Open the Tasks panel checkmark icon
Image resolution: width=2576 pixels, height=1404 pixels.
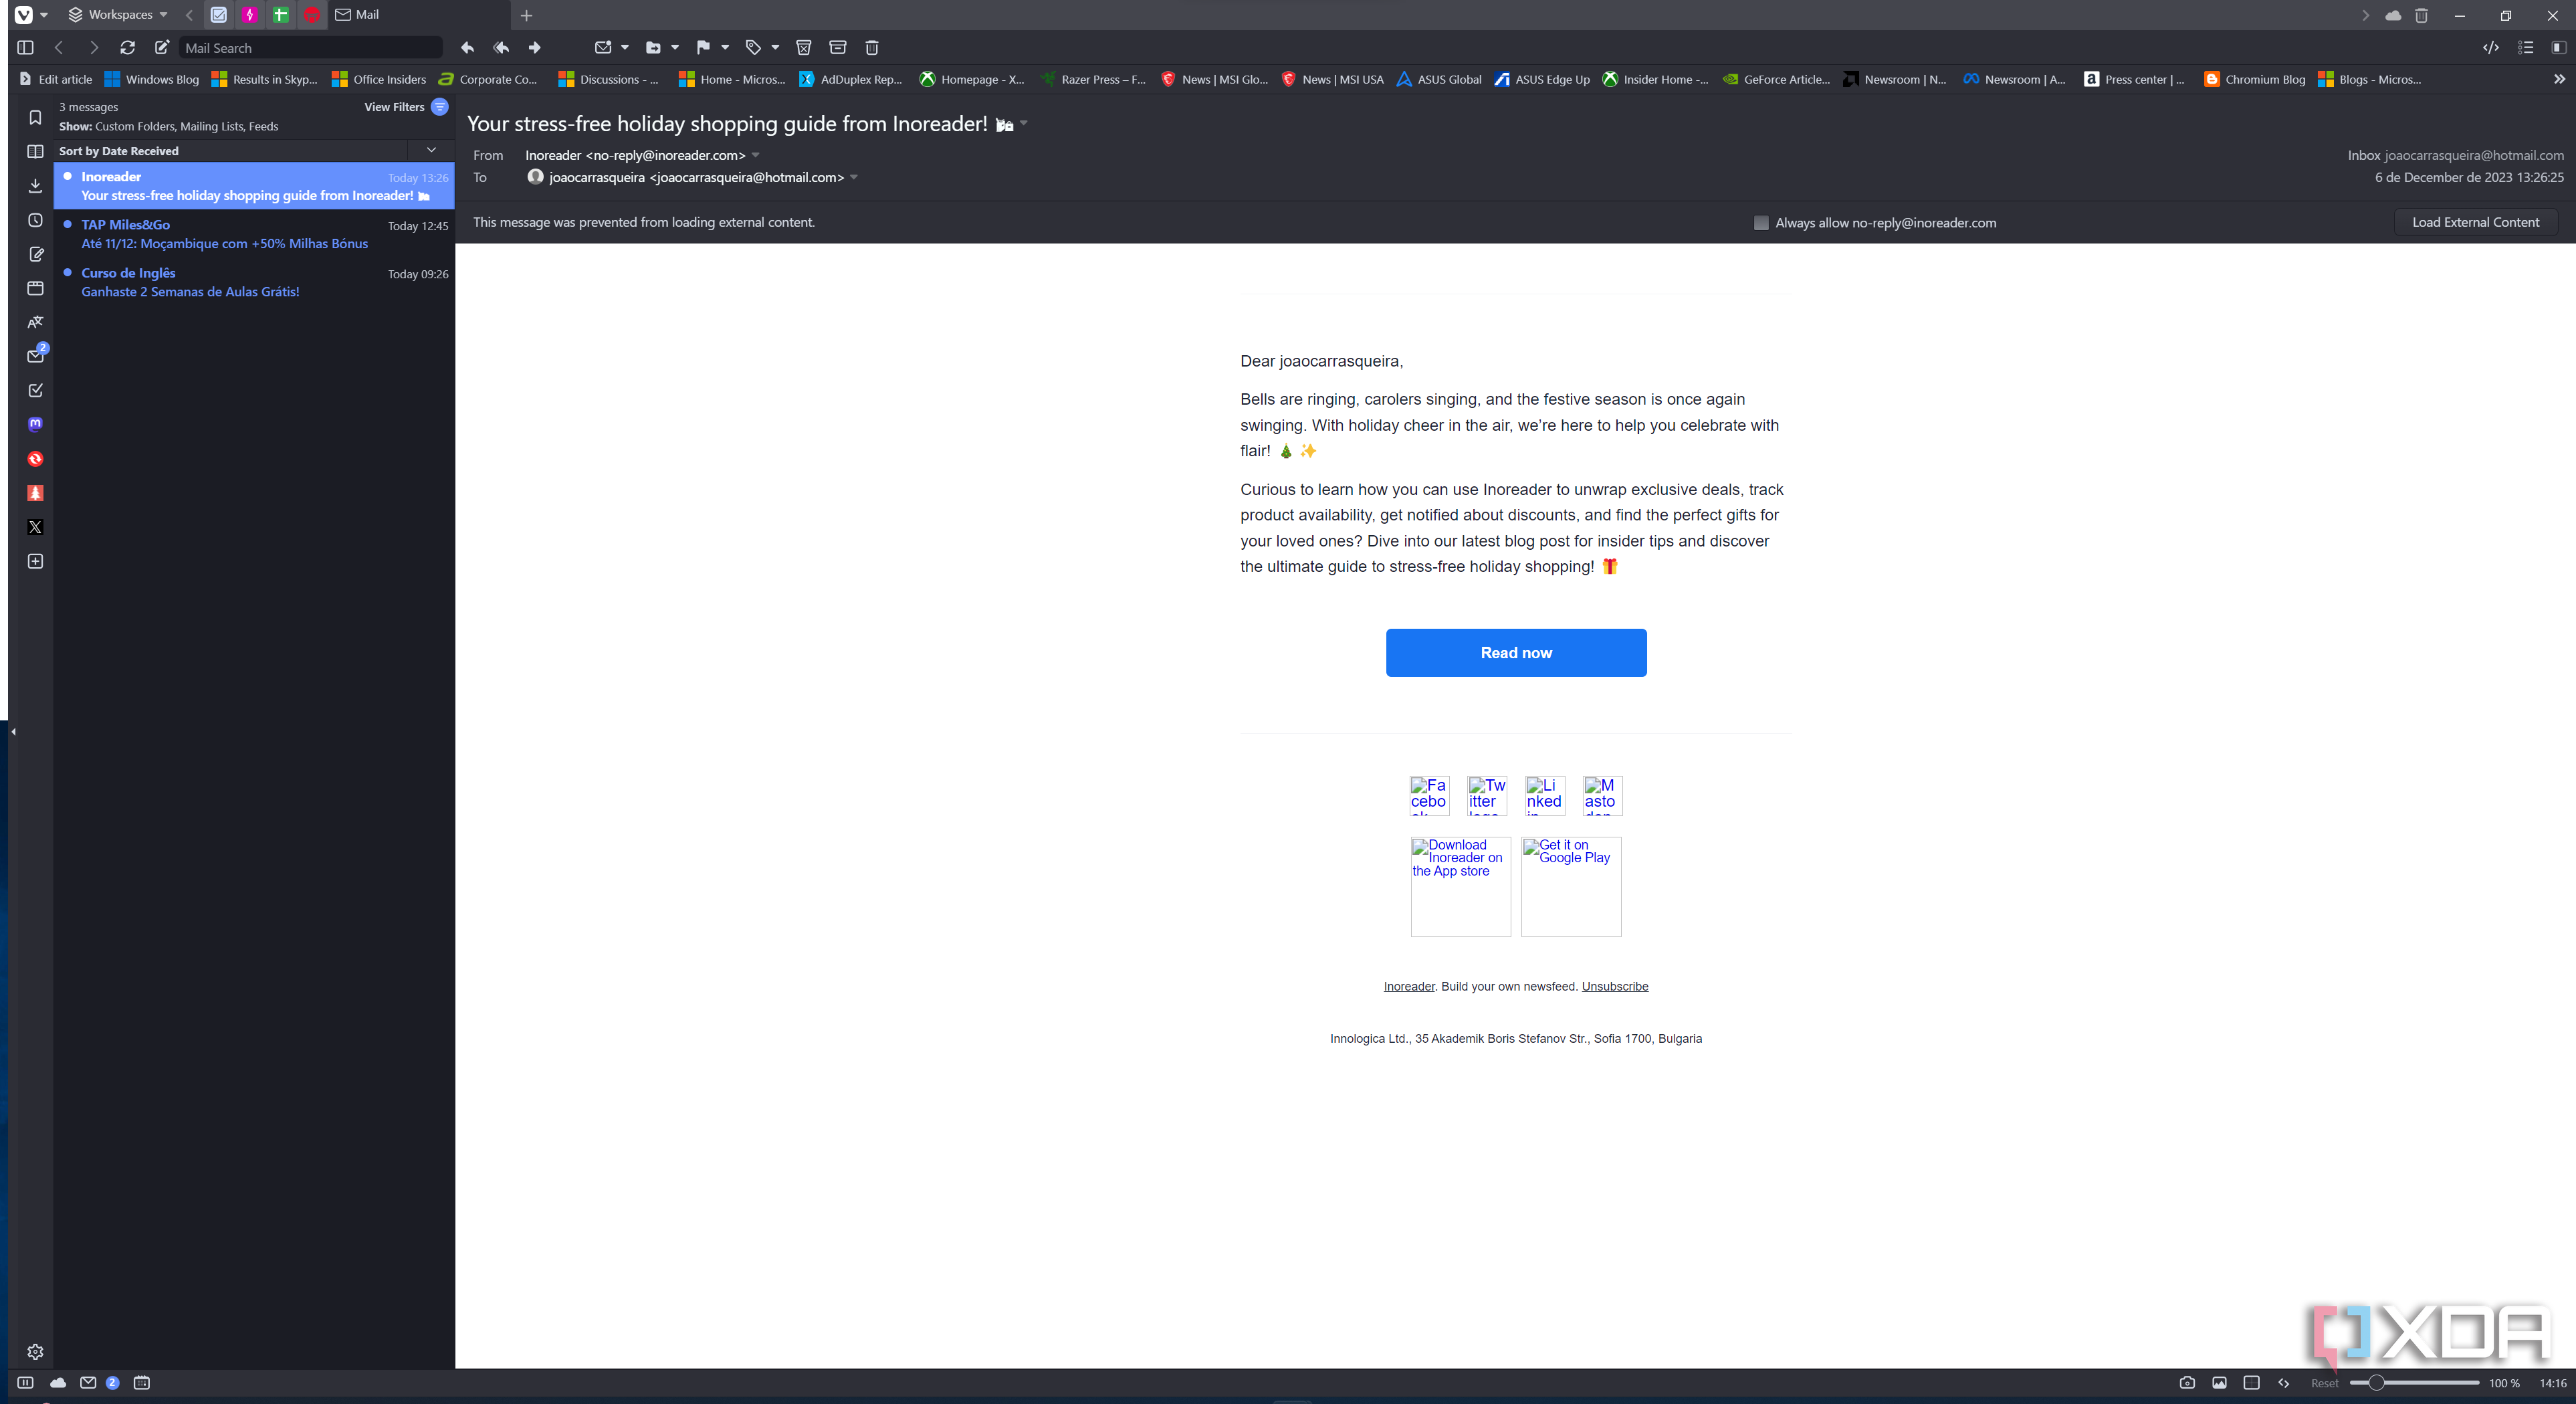[35, 390]
